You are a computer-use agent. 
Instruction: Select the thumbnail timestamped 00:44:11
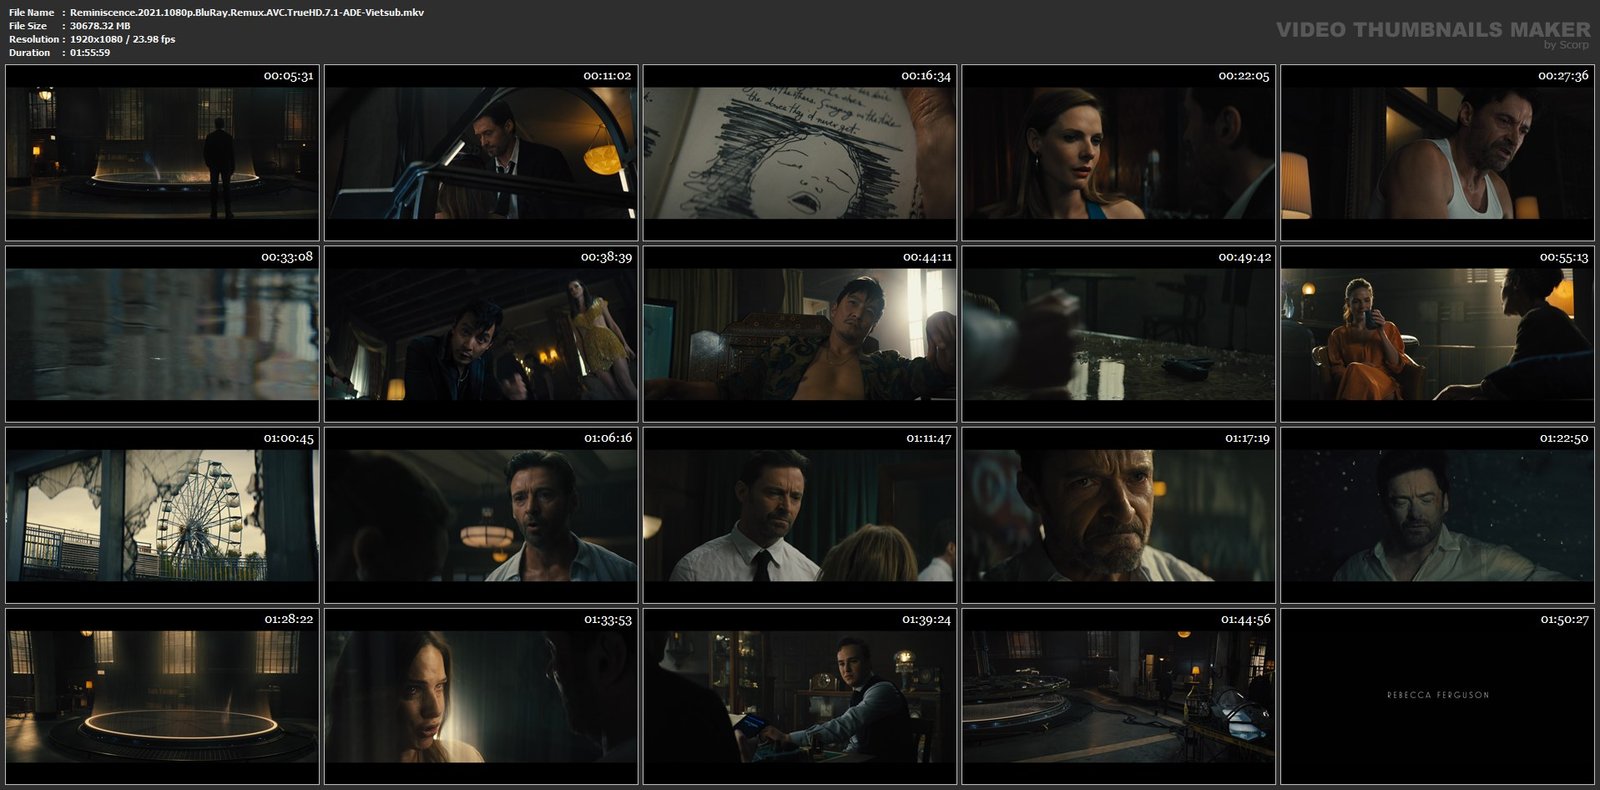(x=800, y=334)
